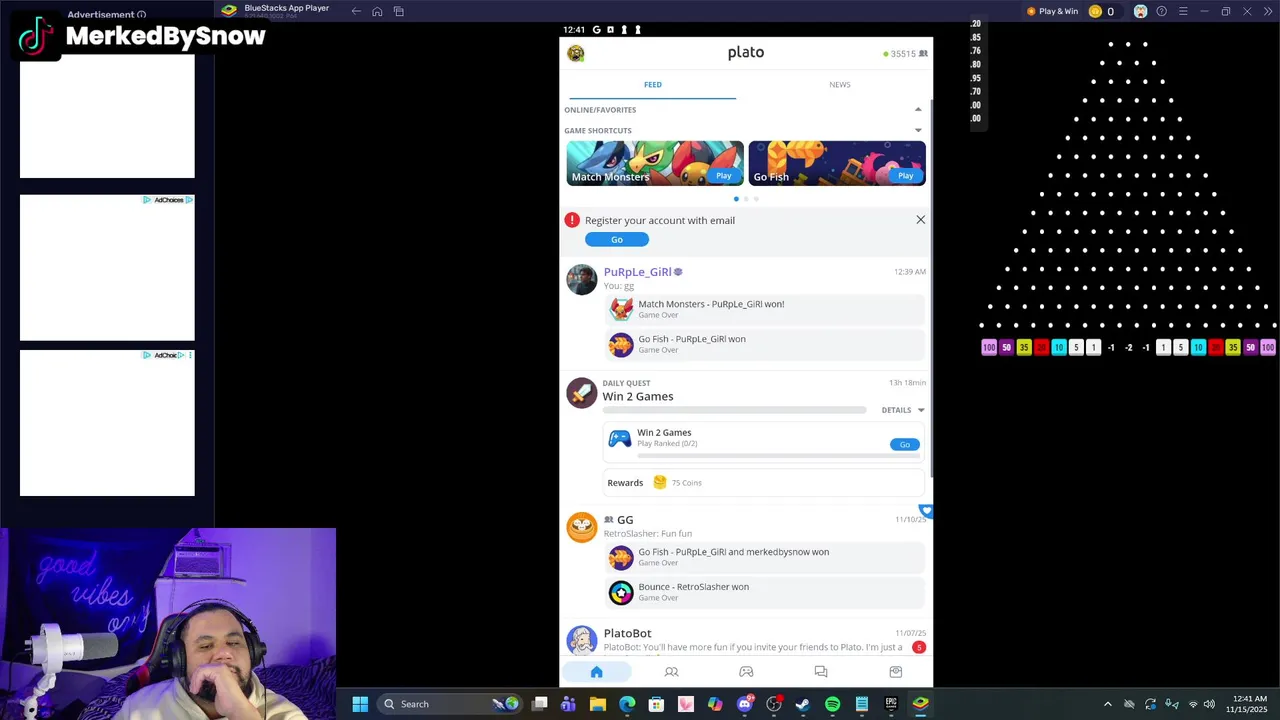Open the BlueStacks help icon

tap(1161, 11)
